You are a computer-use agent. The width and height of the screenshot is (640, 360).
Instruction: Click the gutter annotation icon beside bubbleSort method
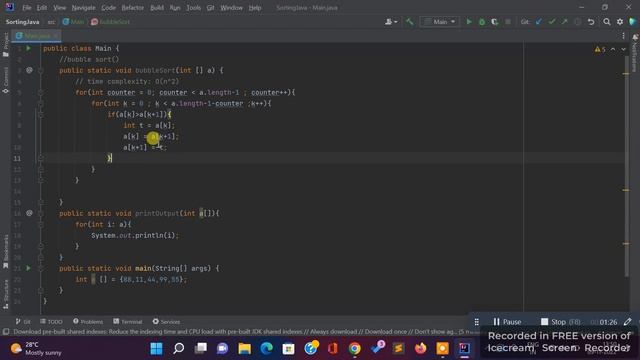click(29, 70)
